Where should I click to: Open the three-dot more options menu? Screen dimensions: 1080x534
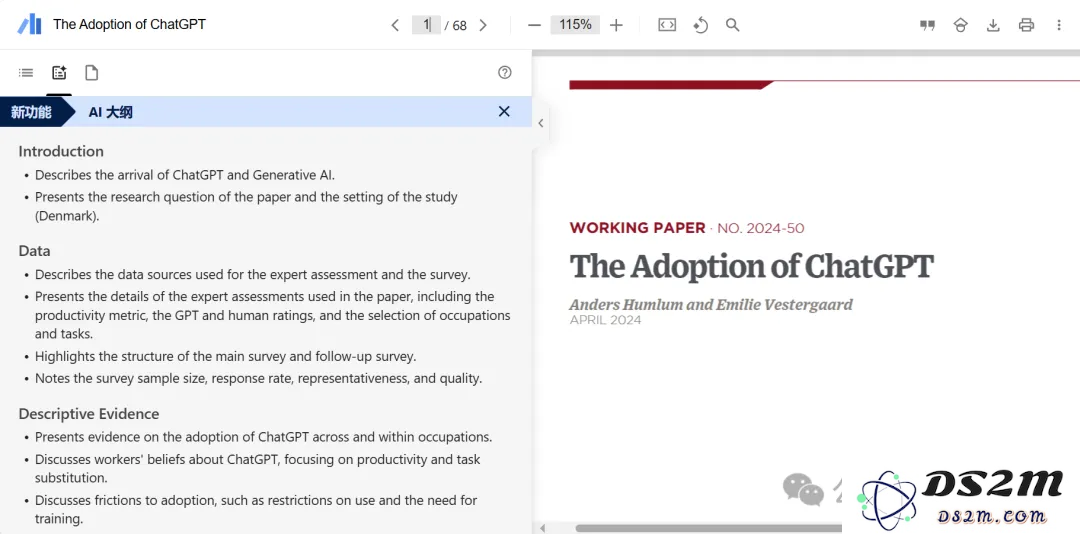(1059, 25)
